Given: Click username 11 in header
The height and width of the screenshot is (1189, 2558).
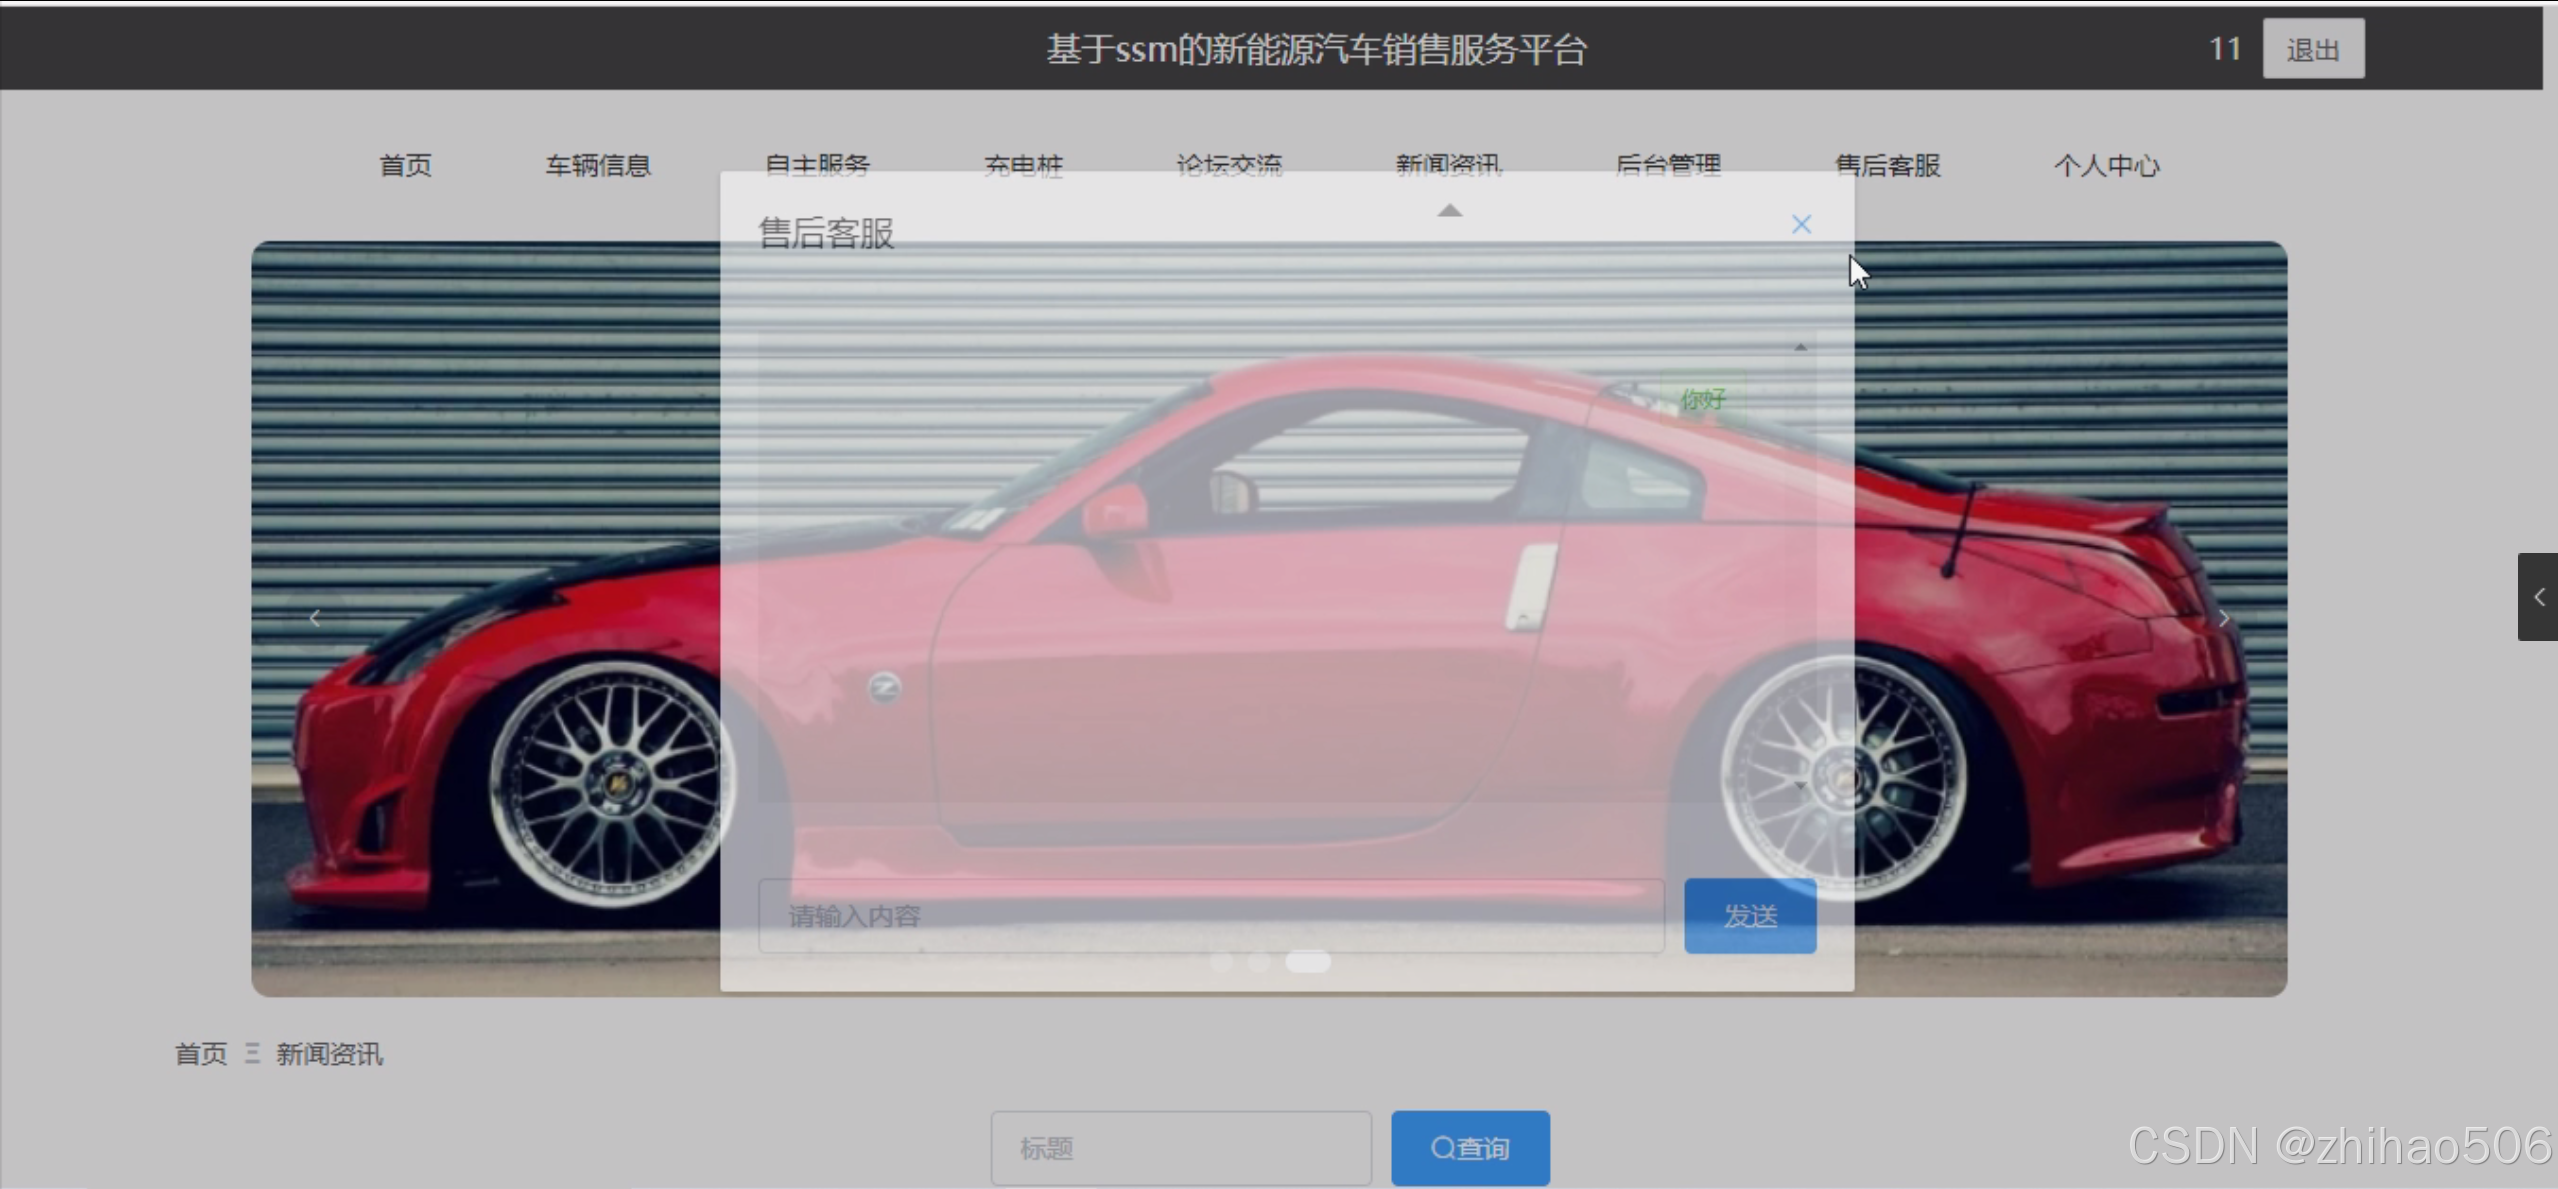Looking at the screenshot, I should (2224, 49).
